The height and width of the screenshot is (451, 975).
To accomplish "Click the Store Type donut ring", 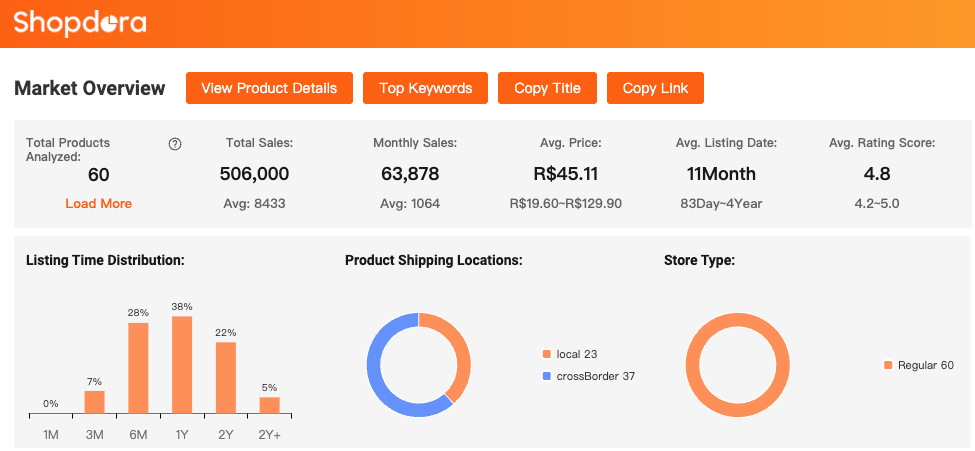I will coord(692,365).
